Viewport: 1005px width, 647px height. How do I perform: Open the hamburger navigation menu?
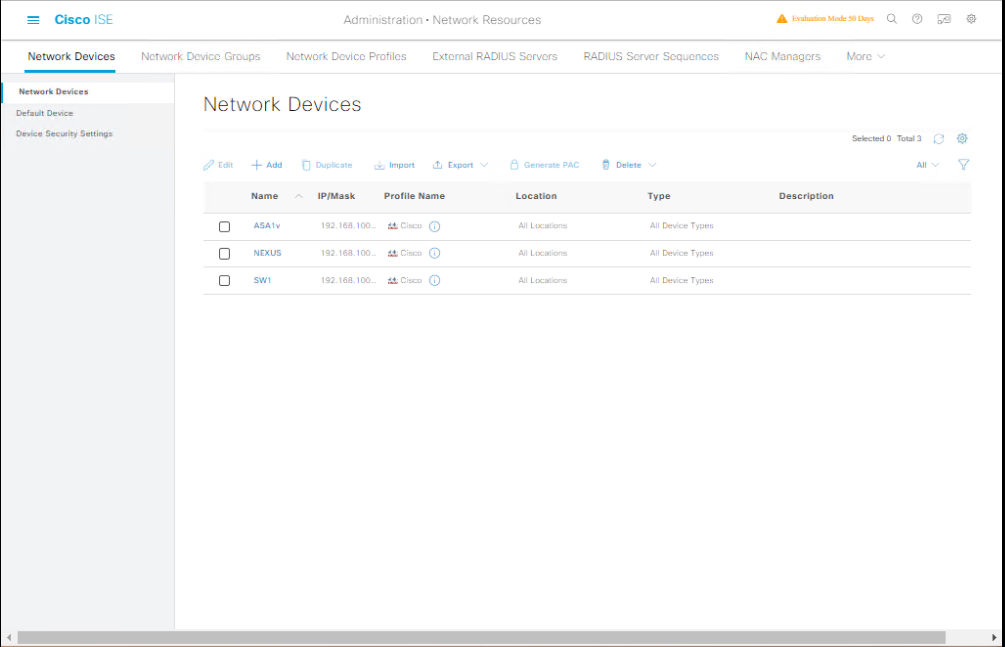point(33,20)
